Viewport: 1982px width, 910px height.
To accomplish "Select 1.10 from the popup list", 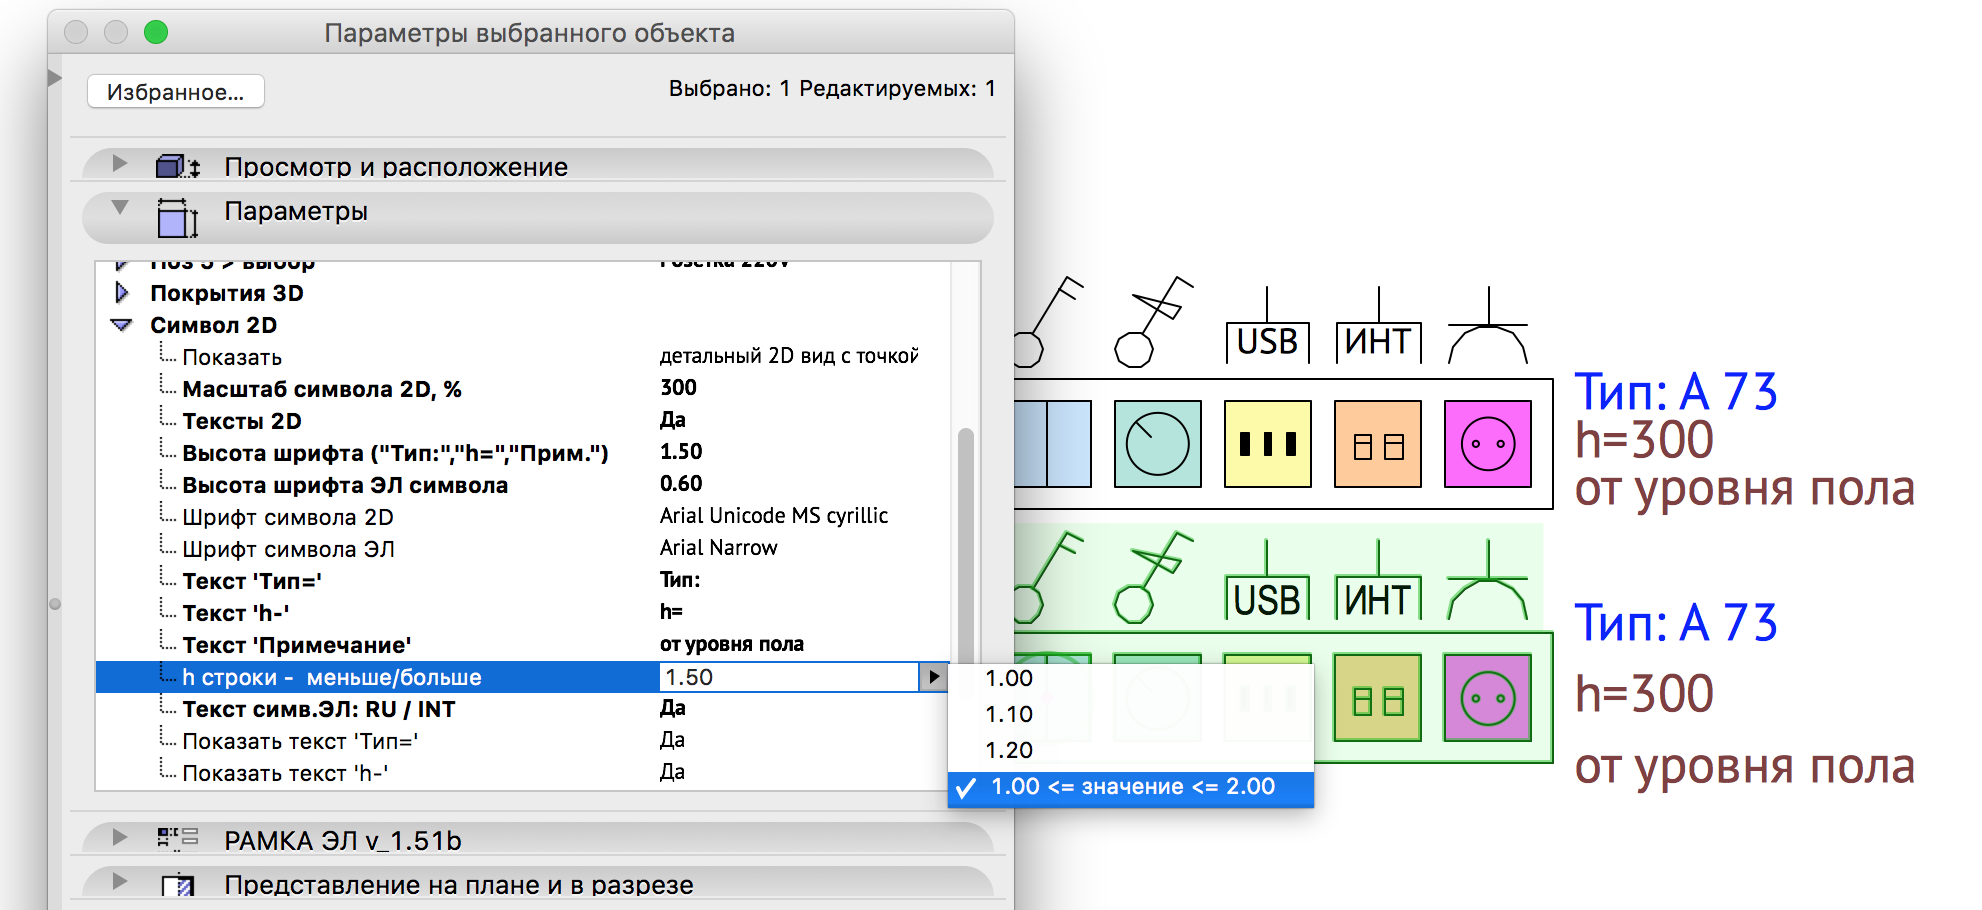I will 1009,714.
